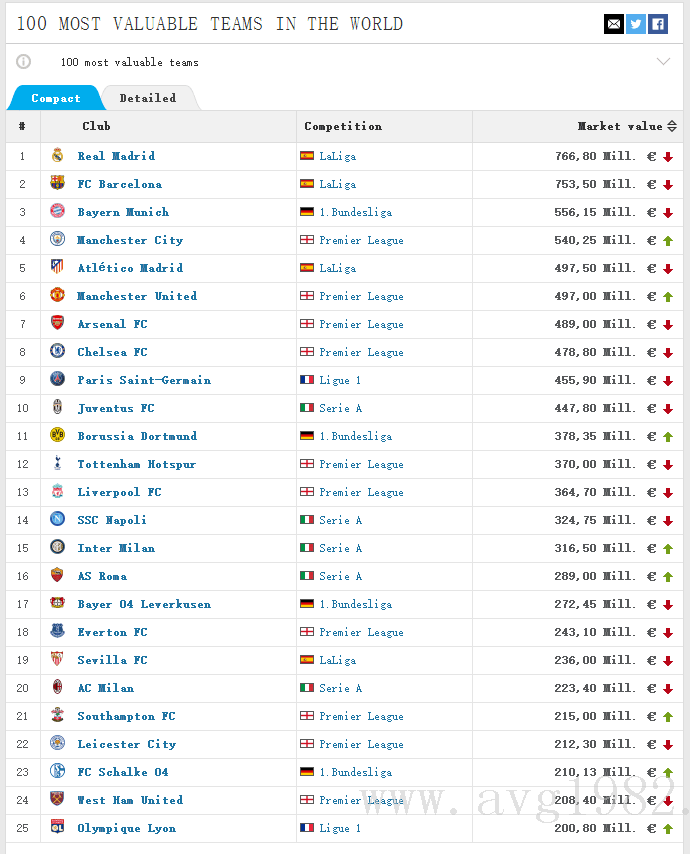Open Olympique Lyon club page
Image resolution: width=690 pixels, height=854 pixels.
coord(126,828)
